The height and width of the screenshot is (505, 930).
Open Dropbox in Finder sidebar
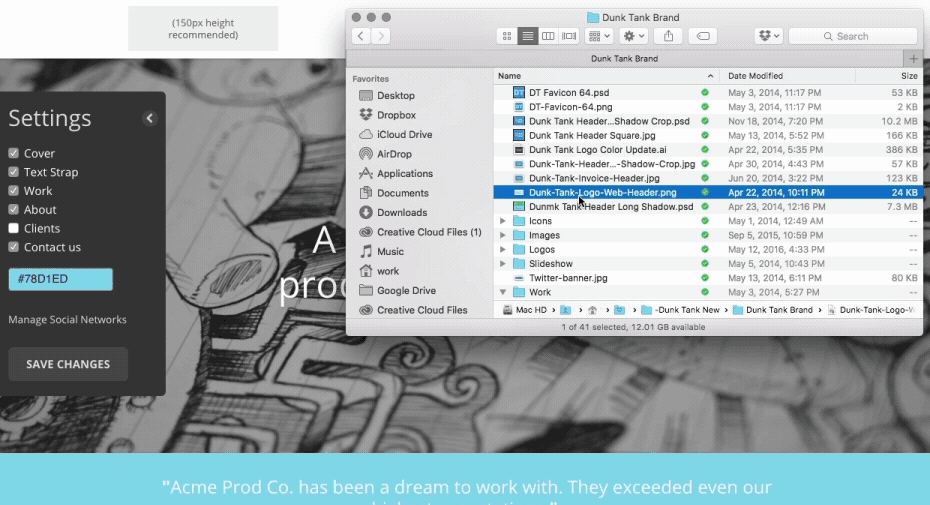[x=396, y=115]
